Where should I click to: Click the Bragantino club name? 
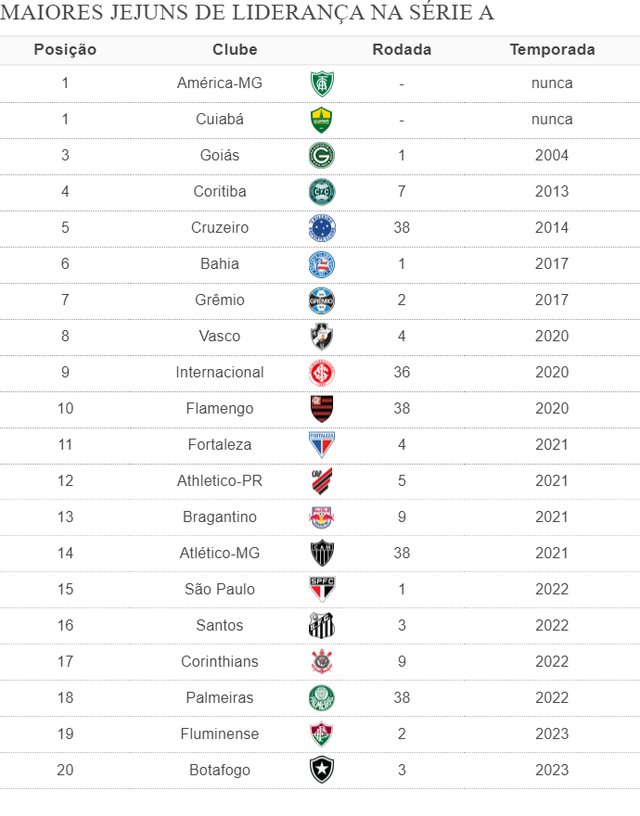pyautogui.click(x=220, y=517)
